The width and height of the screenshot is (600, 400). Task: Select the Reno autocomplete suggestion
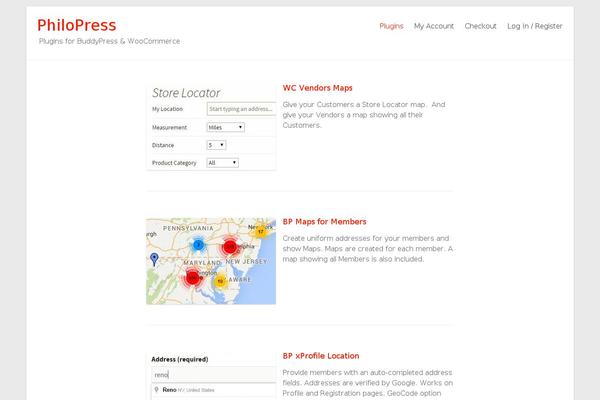(x=214, y=390)
